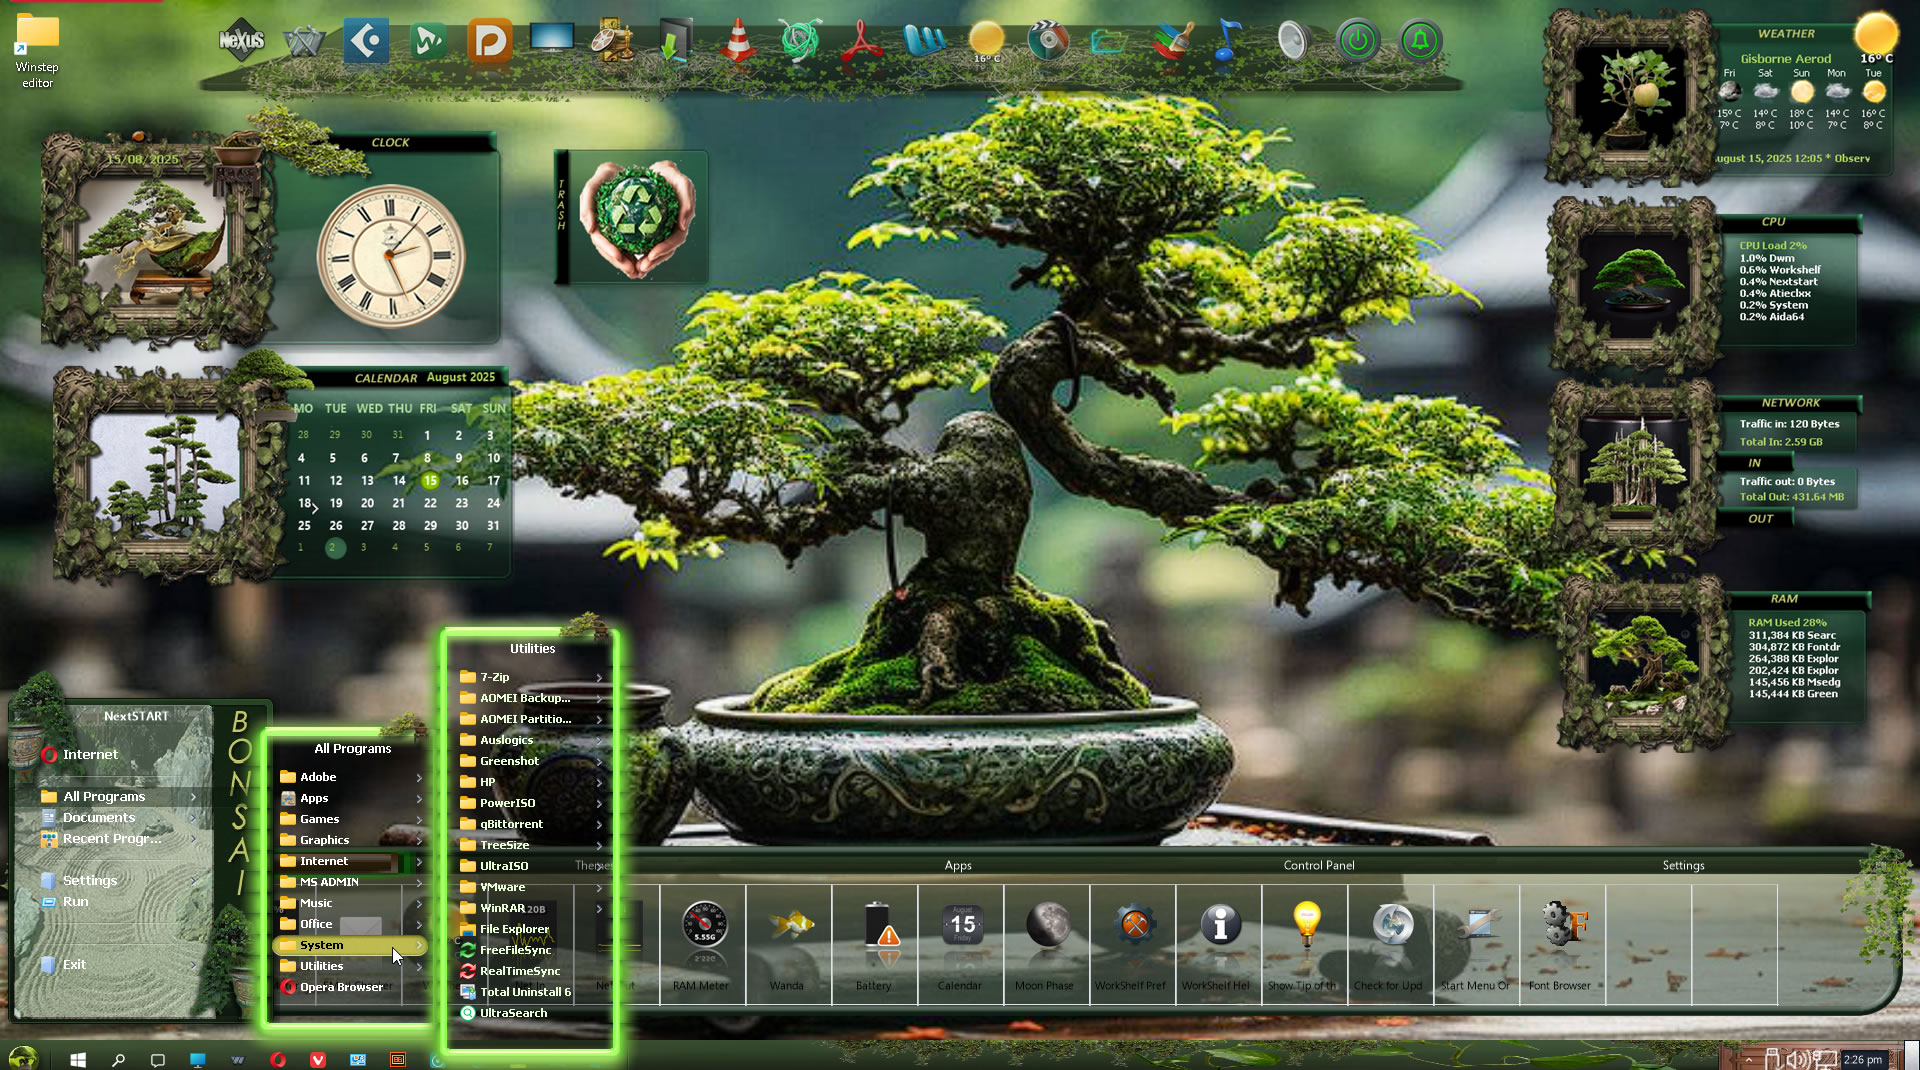Select Utilities in All Programs menu
This screenshot has width=1920, height=1070.
[322, 966]
